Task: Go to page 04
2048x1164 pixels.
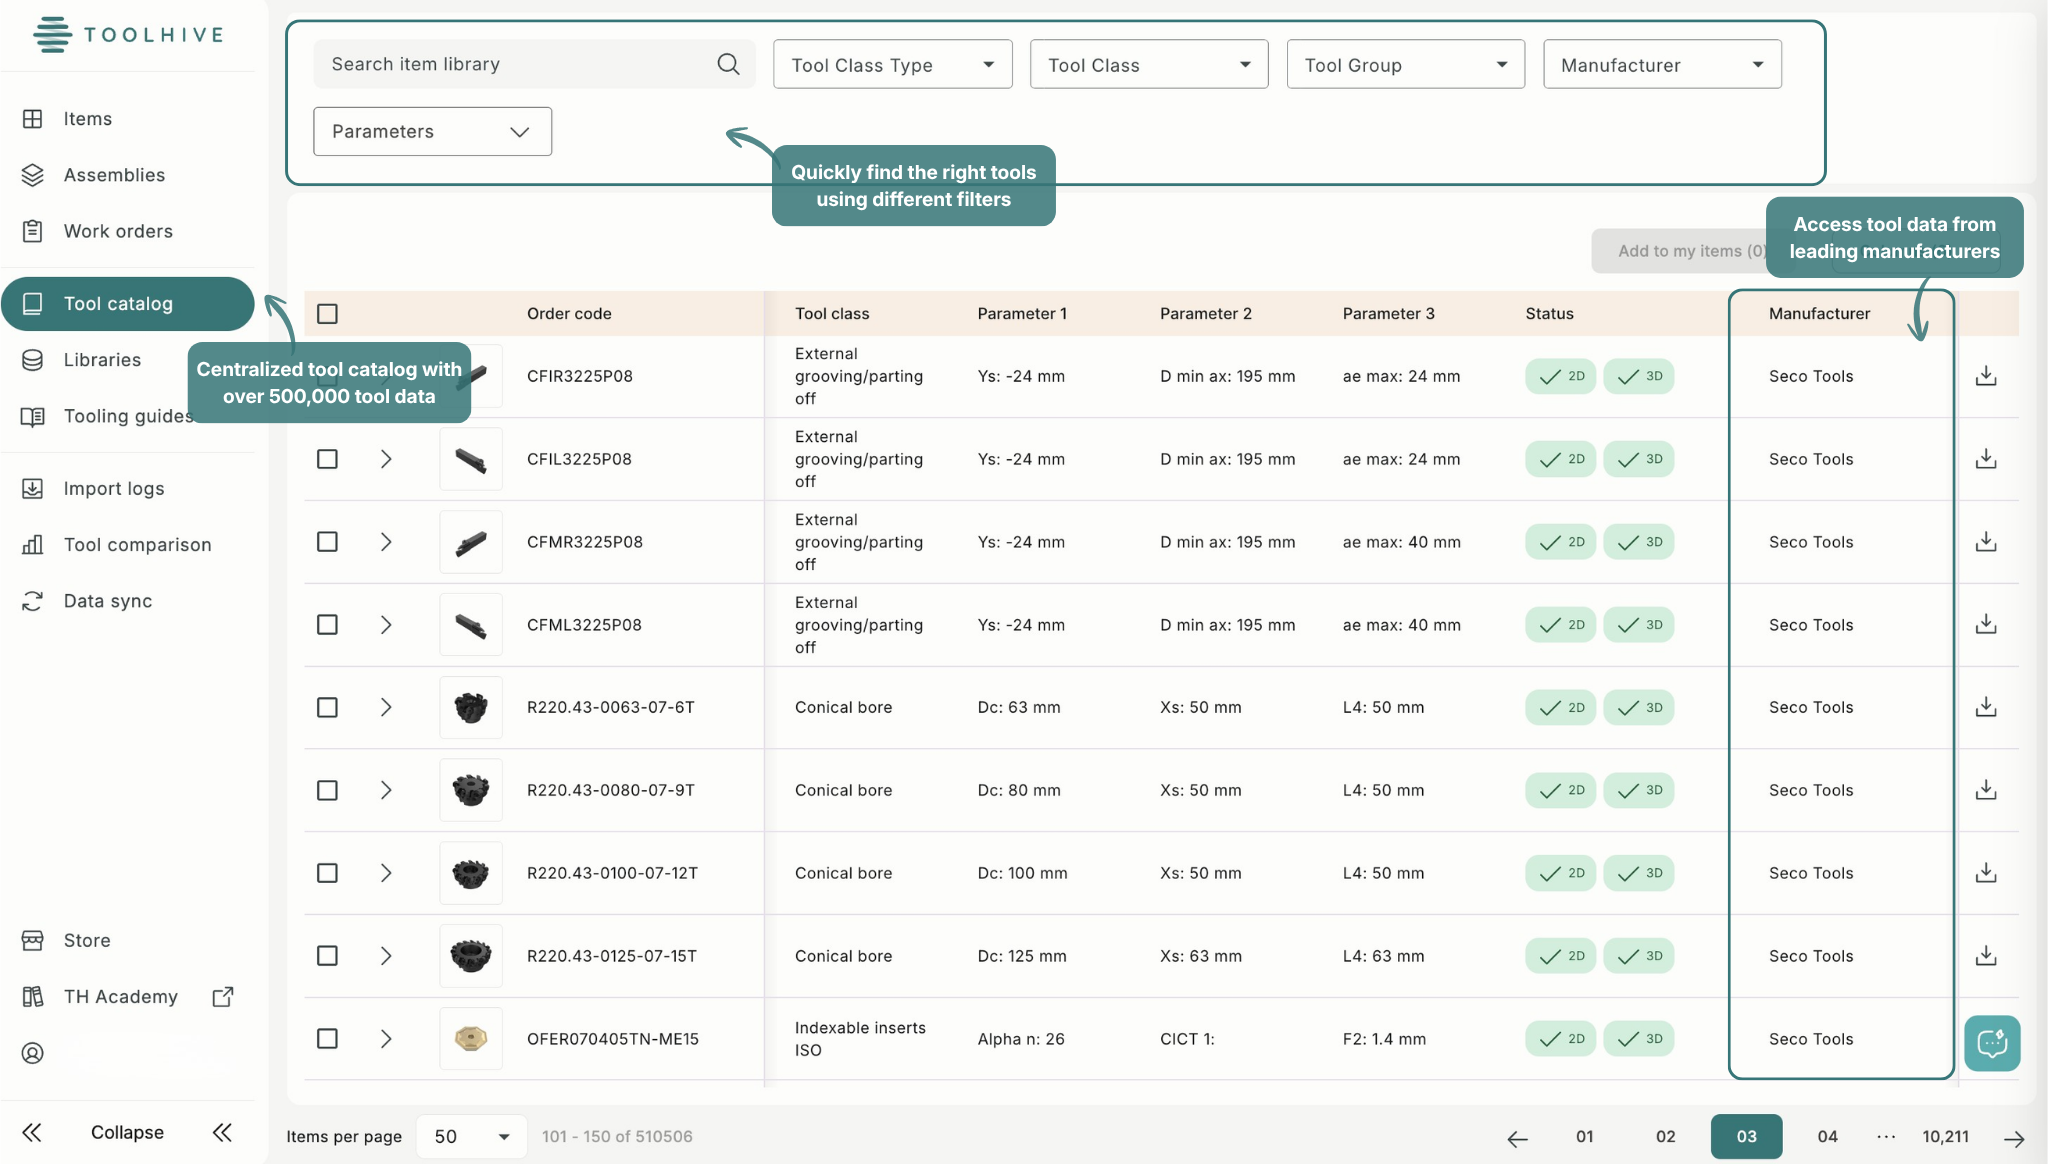Action: tap(1827, 1137)
